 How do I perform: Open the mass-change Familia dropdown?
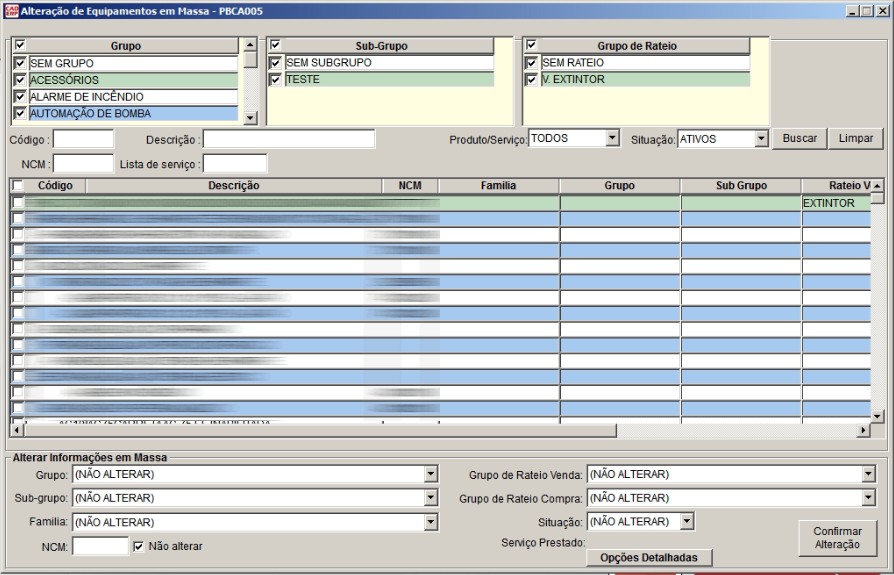pyautogui.click(x=431, y=522)
